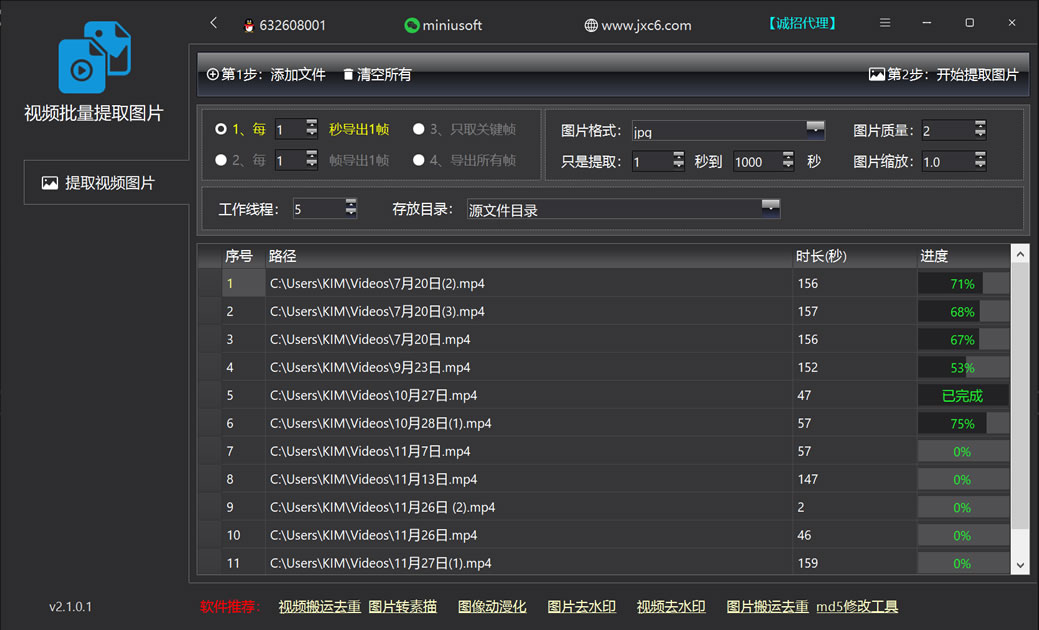Open the 视频去水印 link at the bottom
Image resolution: width=1039 pixels, height=630 pixels.
(x=670, y=606)
